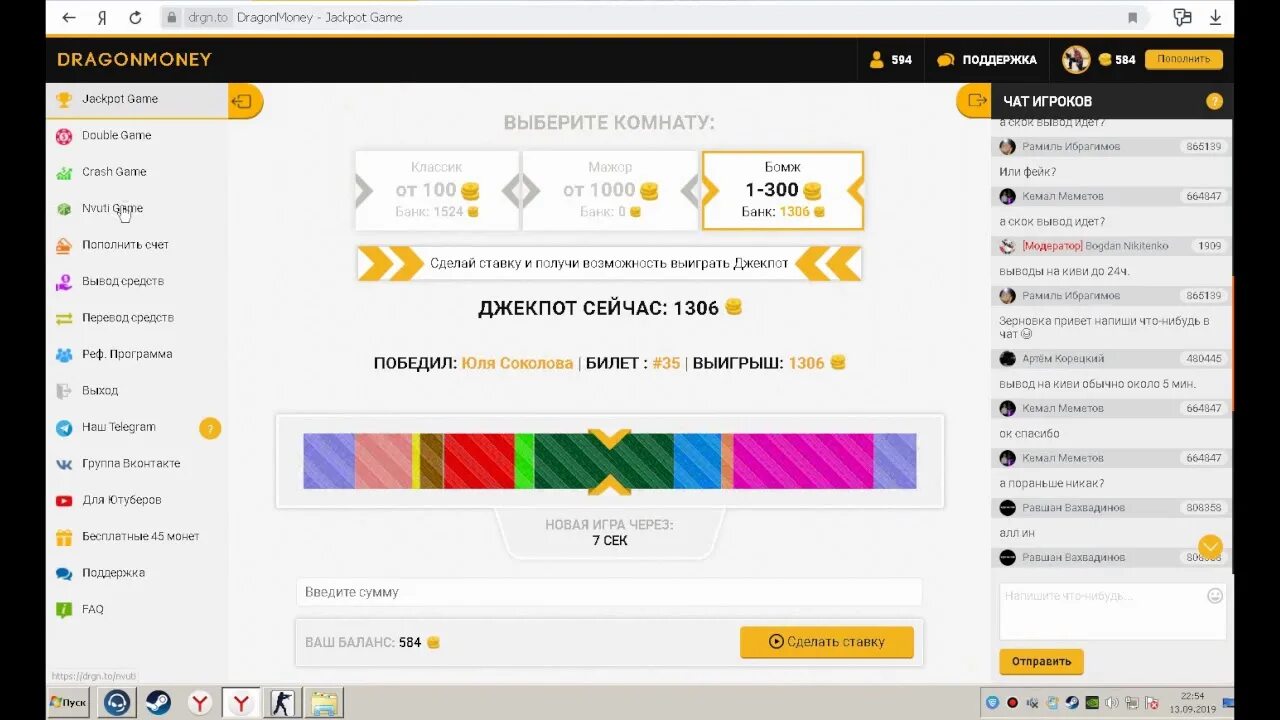The width and height of the screenshot is (1280, 720).
Task: Click chat user Артём Корецкий
Action: tap(1063, 359)
